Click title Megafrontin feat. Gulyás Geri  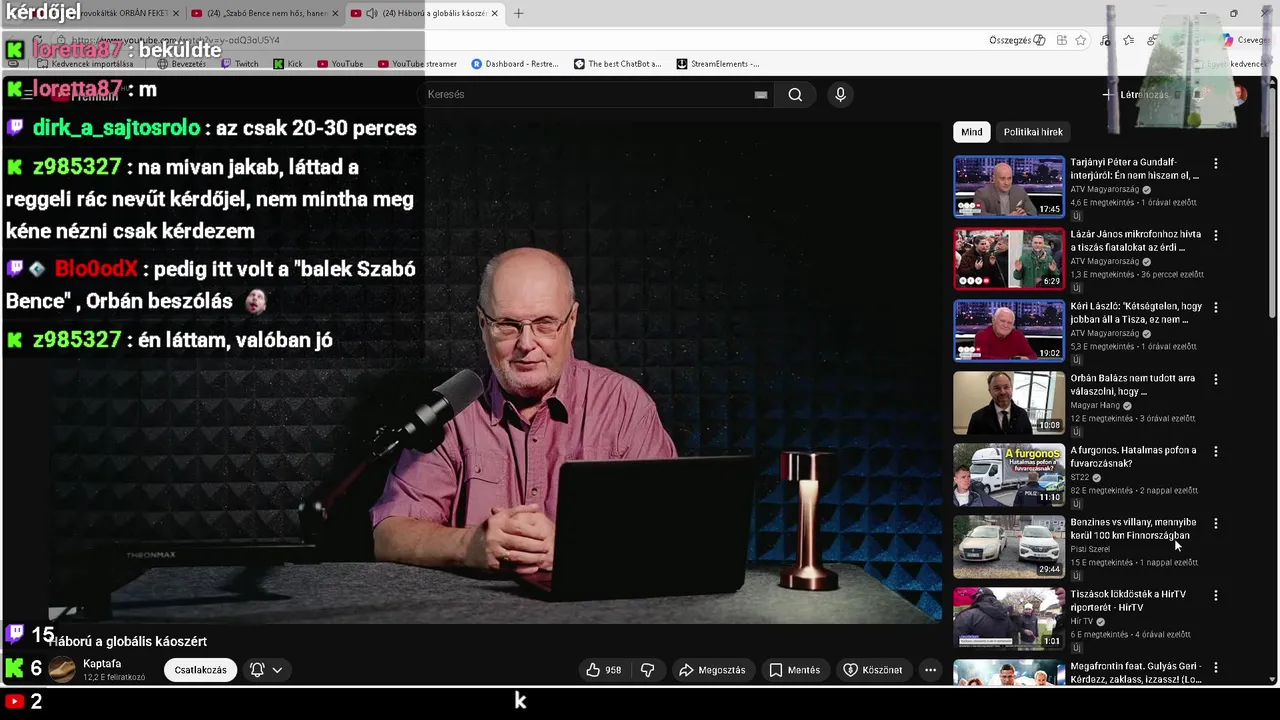tap(1136, 673)
